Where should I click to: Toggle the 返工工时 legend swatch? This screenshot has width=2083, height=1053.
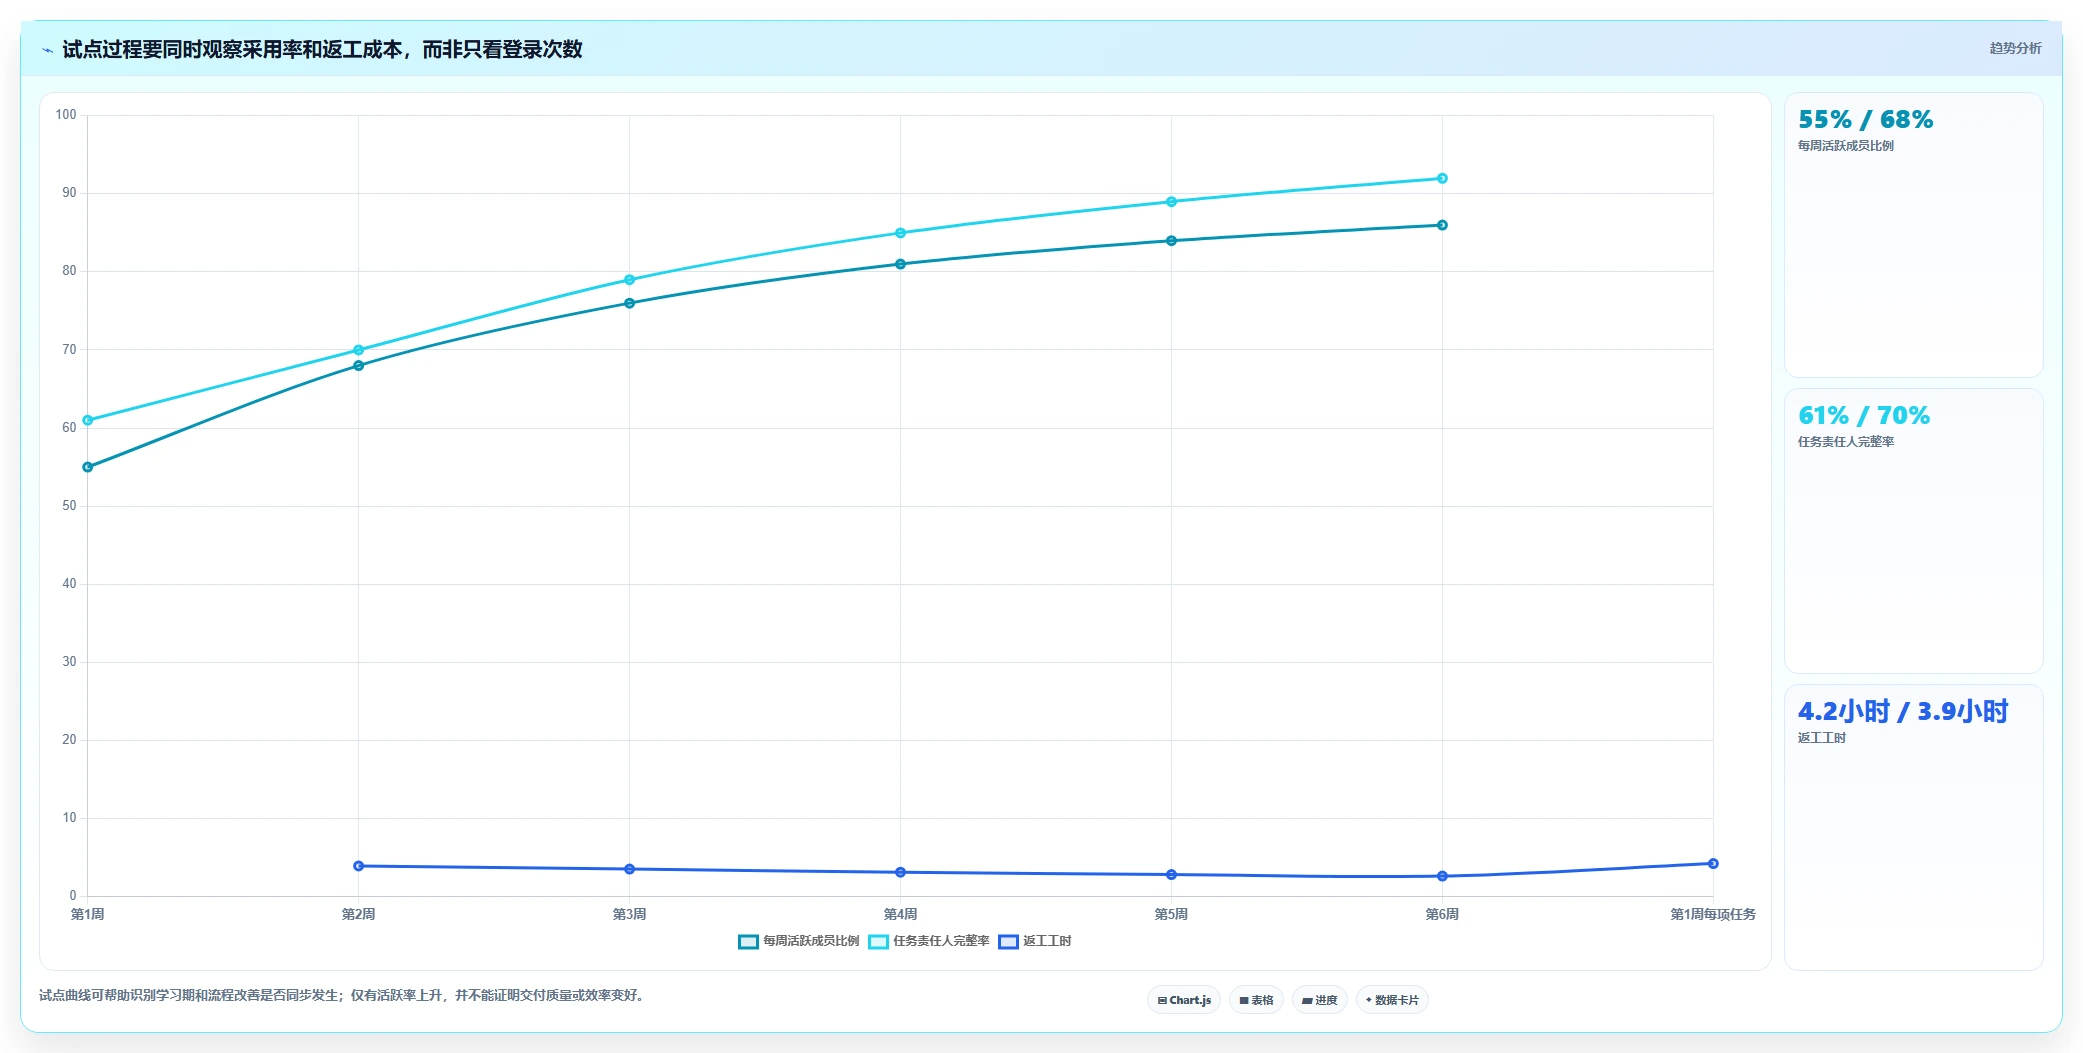pos(1008,941)
